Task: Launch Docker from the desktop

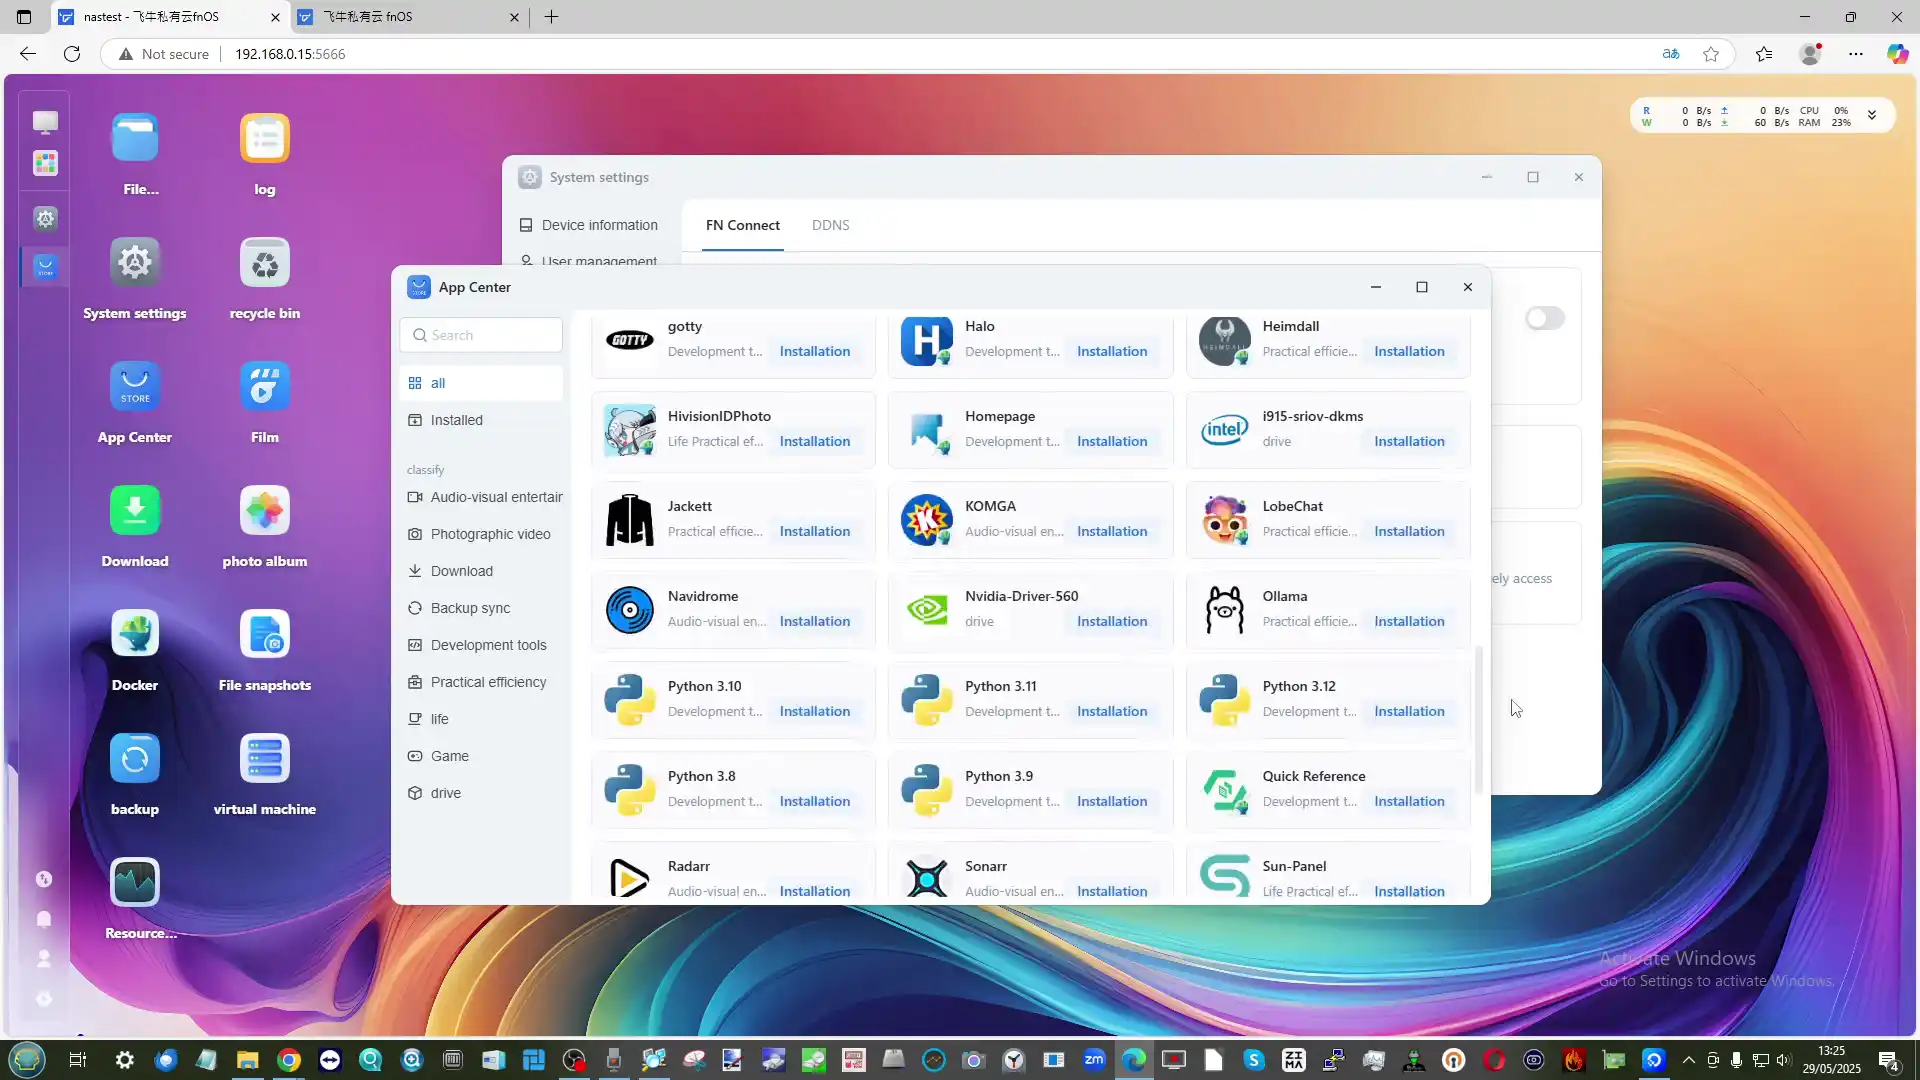Action: 135,634
